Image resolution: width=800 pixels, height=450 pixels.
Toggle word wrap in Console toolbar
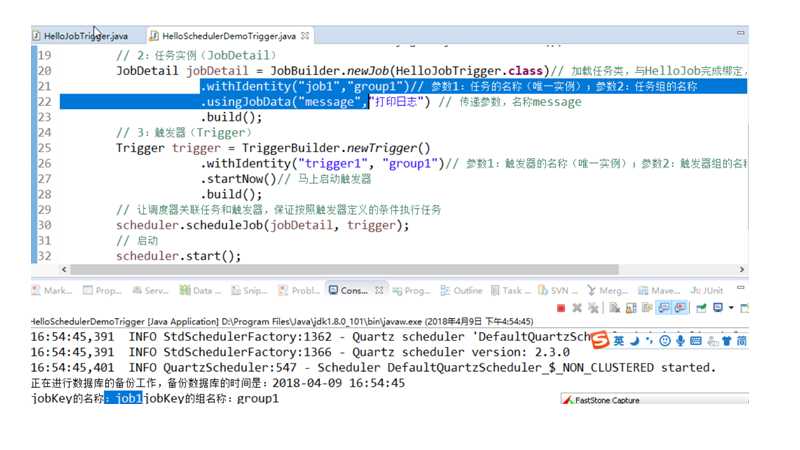[647, 308]
